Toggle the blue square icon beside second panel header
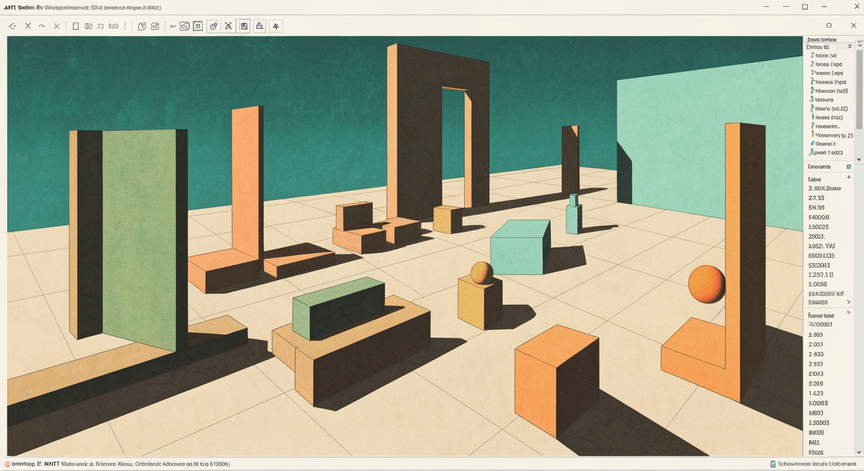 coord(849,166)
